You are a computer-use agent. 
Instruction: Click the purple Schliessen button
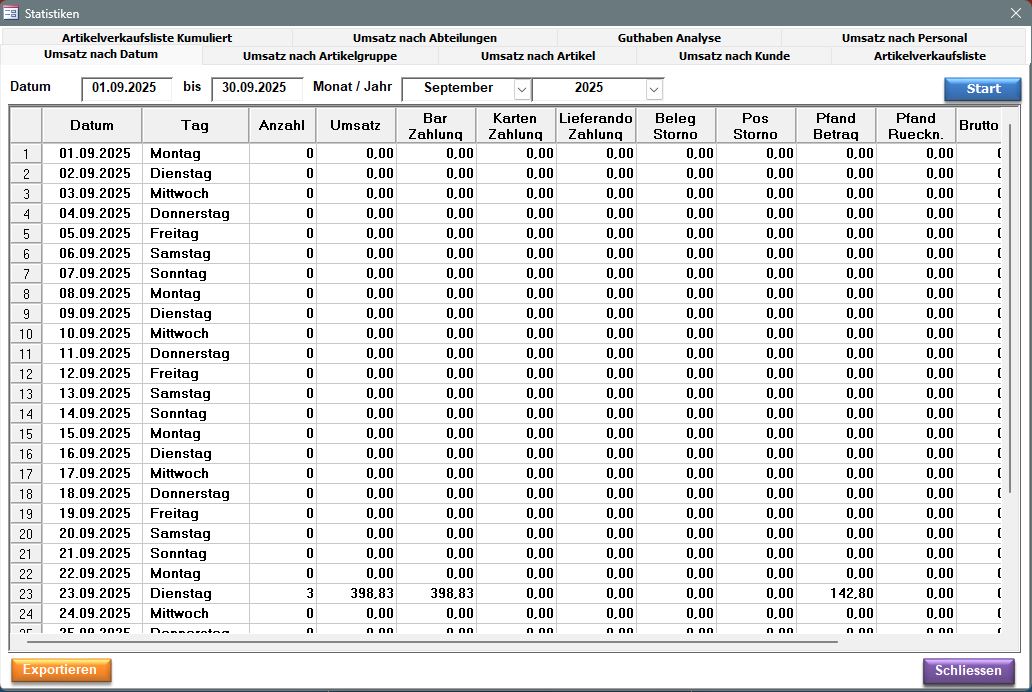(x=968, y=670)
